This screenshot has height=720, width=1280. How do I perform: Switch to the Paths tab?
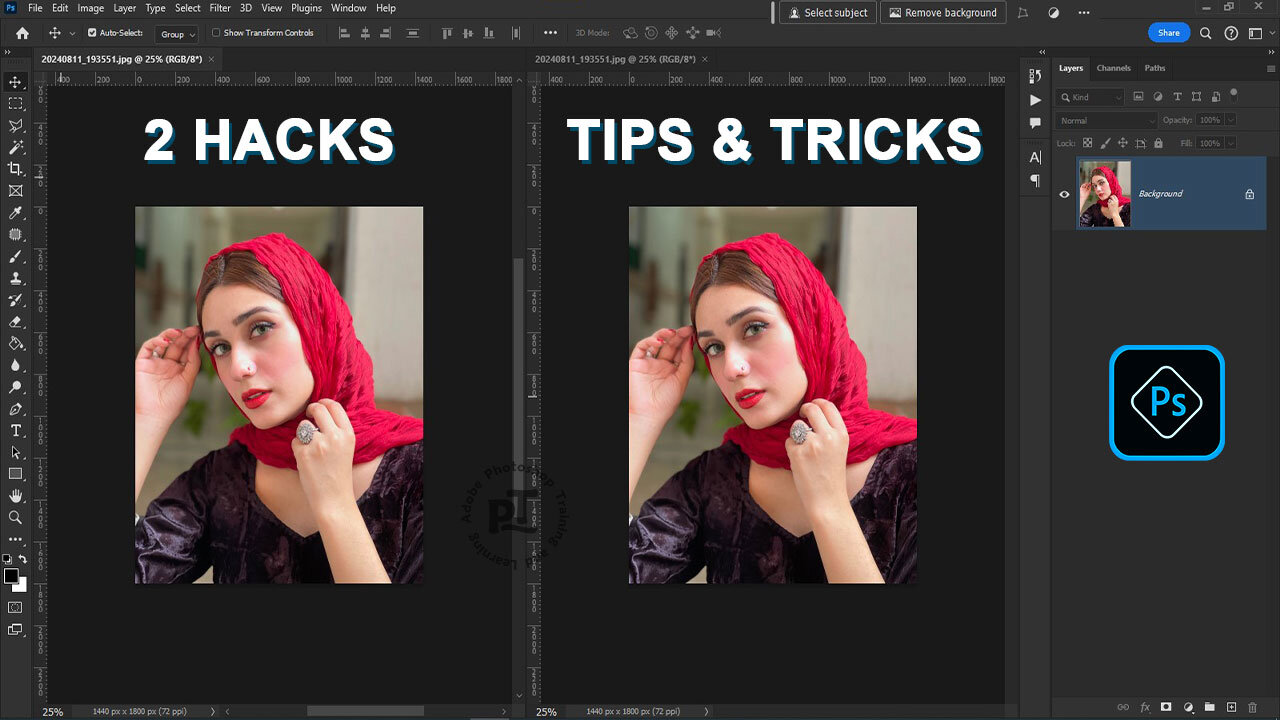click(1155, 68)
